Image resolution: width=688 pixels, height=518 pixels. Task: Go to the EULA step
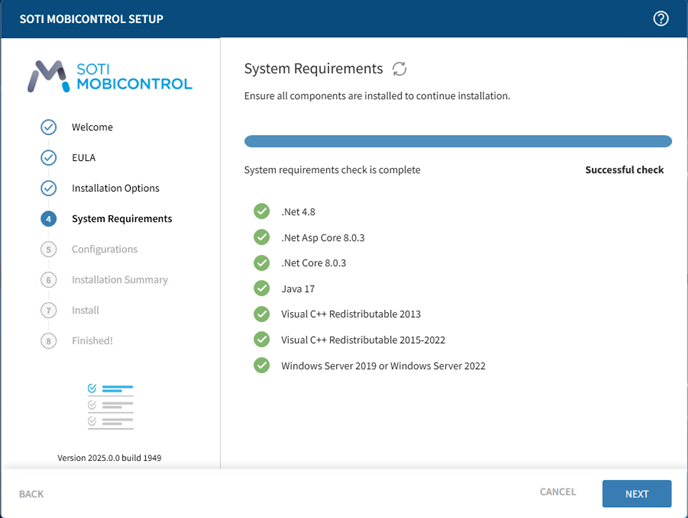pyautogui.click(x=83, y=157)
